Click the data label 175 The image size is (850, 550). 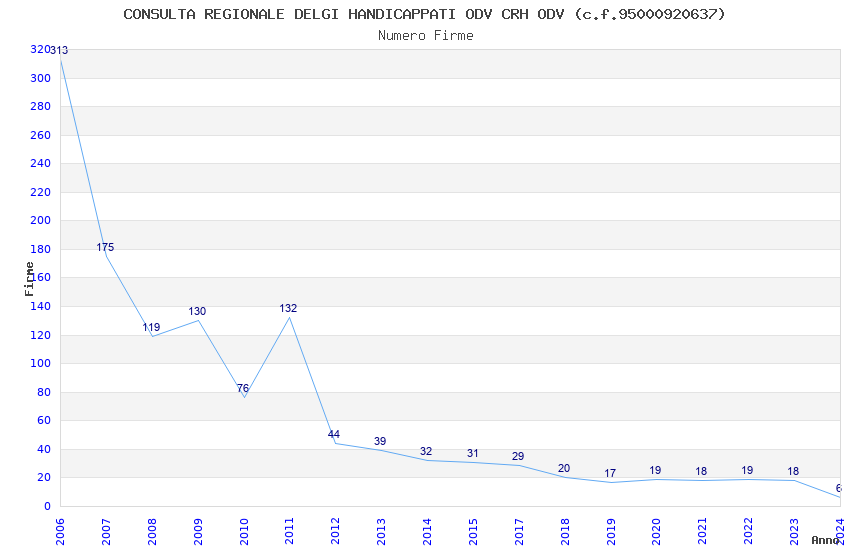coord(105,247)
